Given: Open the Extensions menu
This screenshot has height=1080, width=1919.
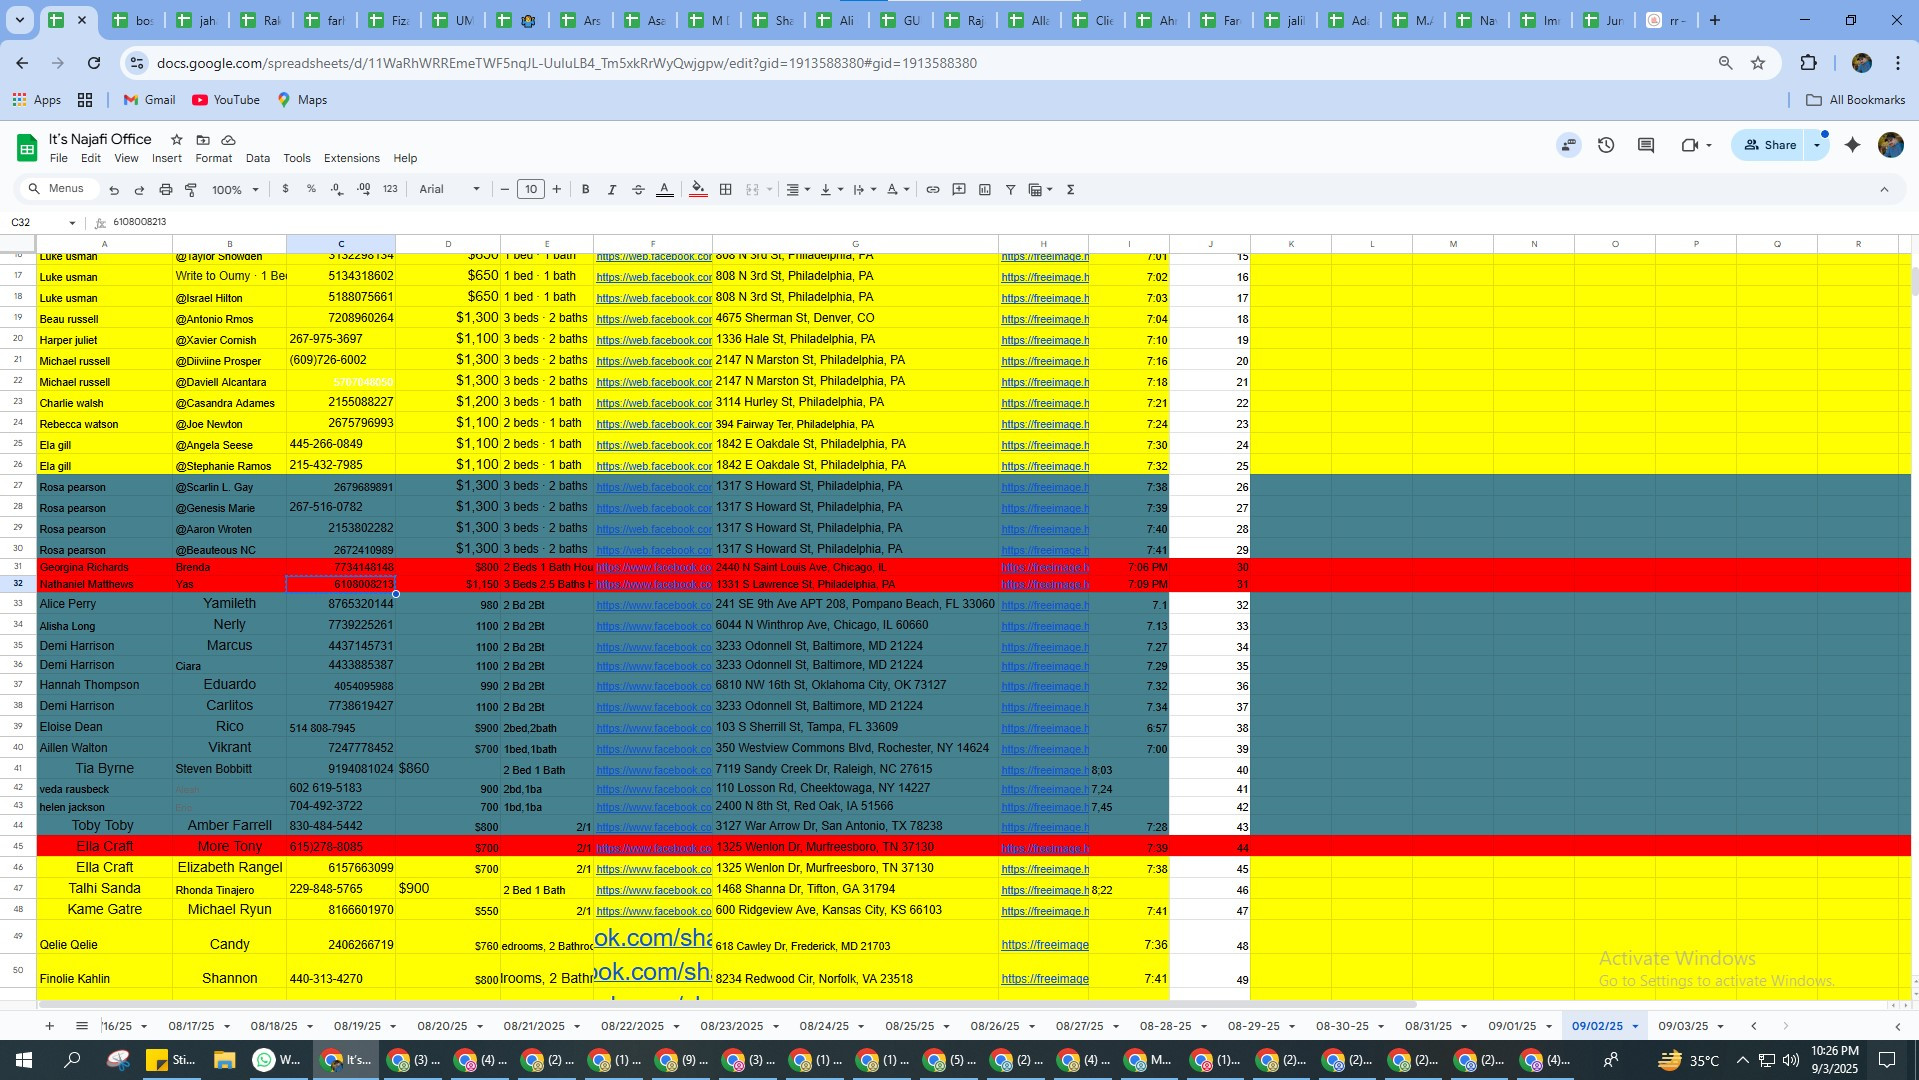Looking at the screenshot, I should coord(352,158).
